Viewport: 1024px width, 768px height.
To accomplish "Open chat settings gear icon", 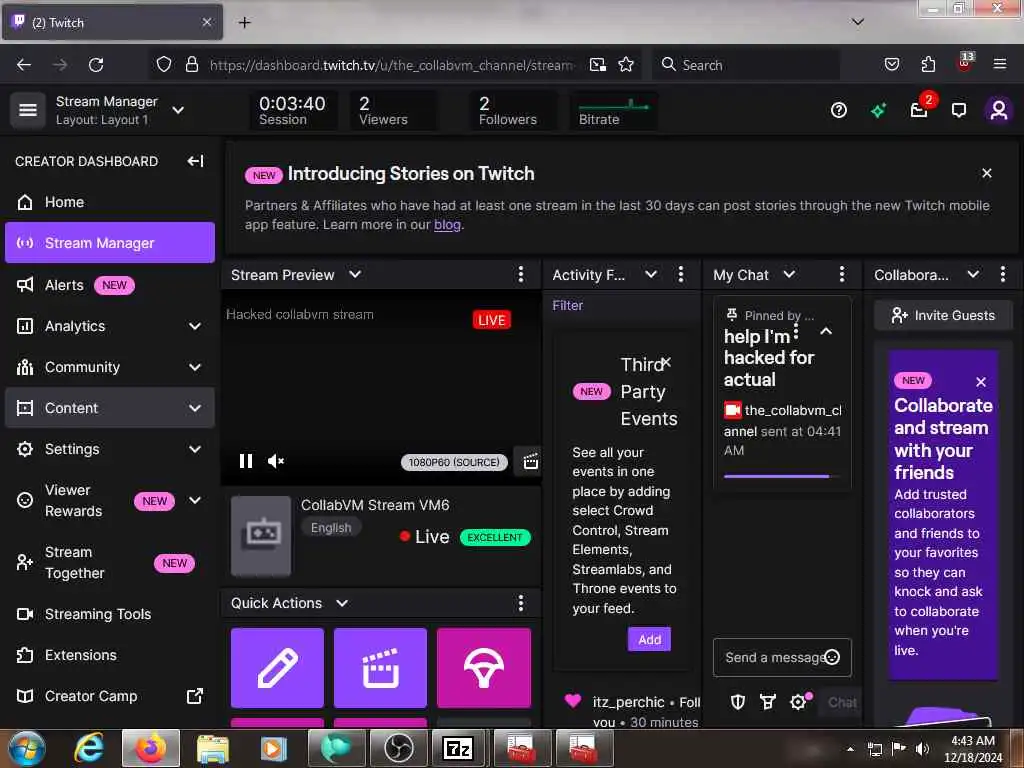I will coord(798,702).
